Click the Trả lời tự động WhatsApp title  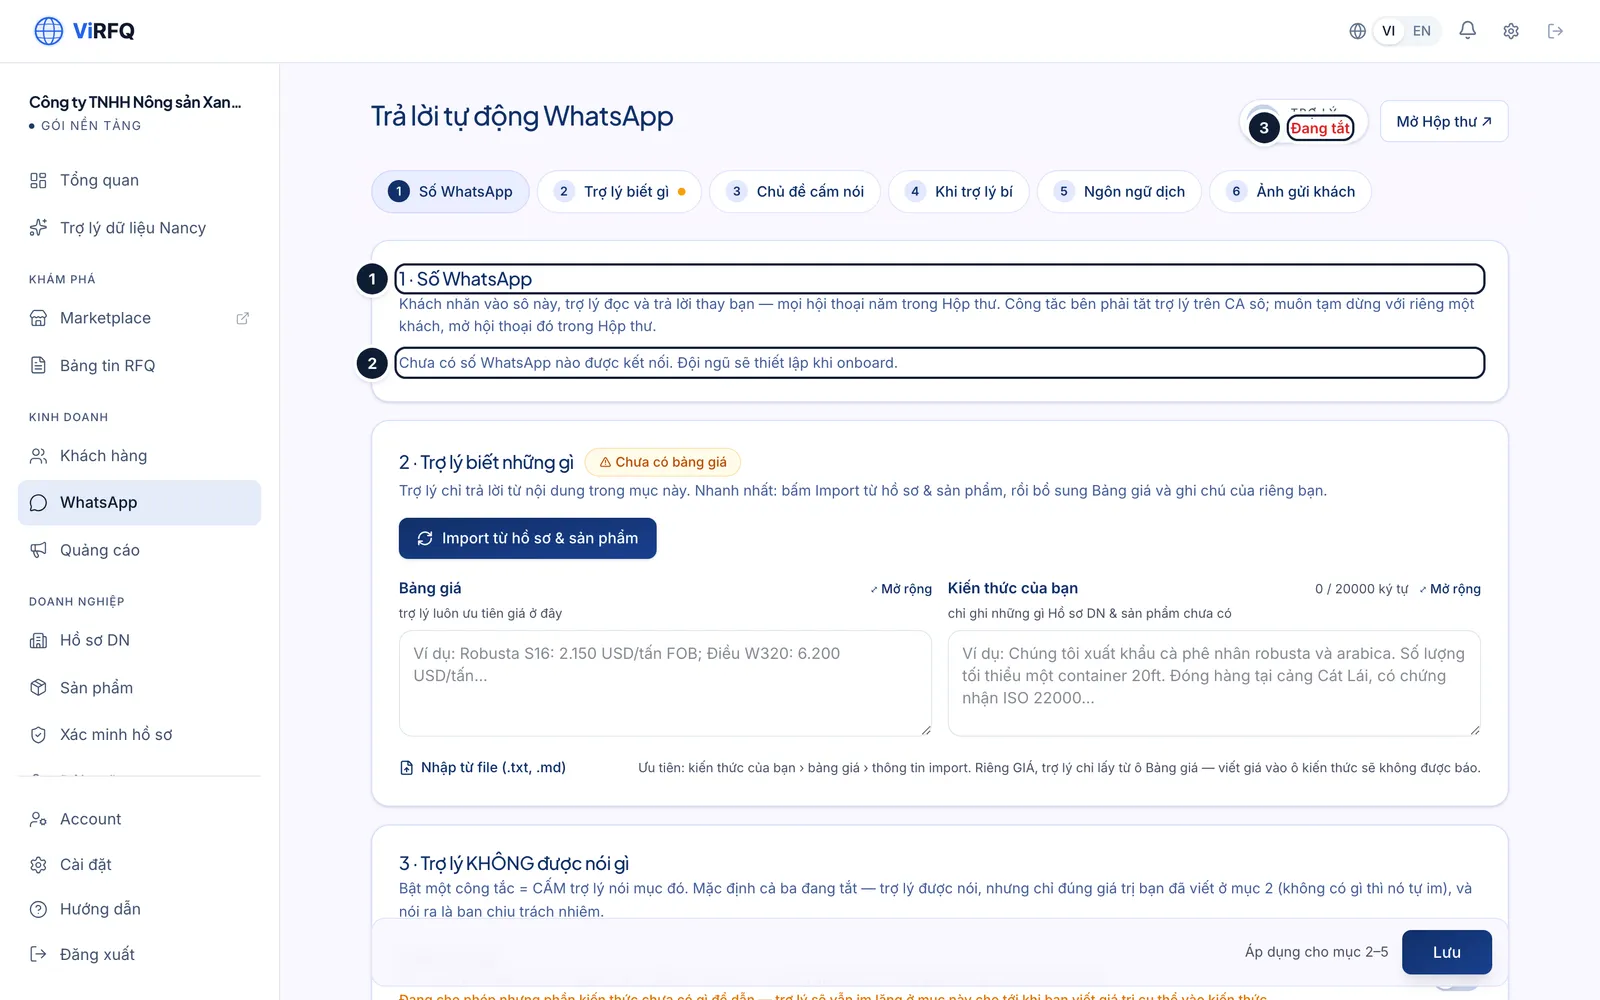tap(522, 117)
